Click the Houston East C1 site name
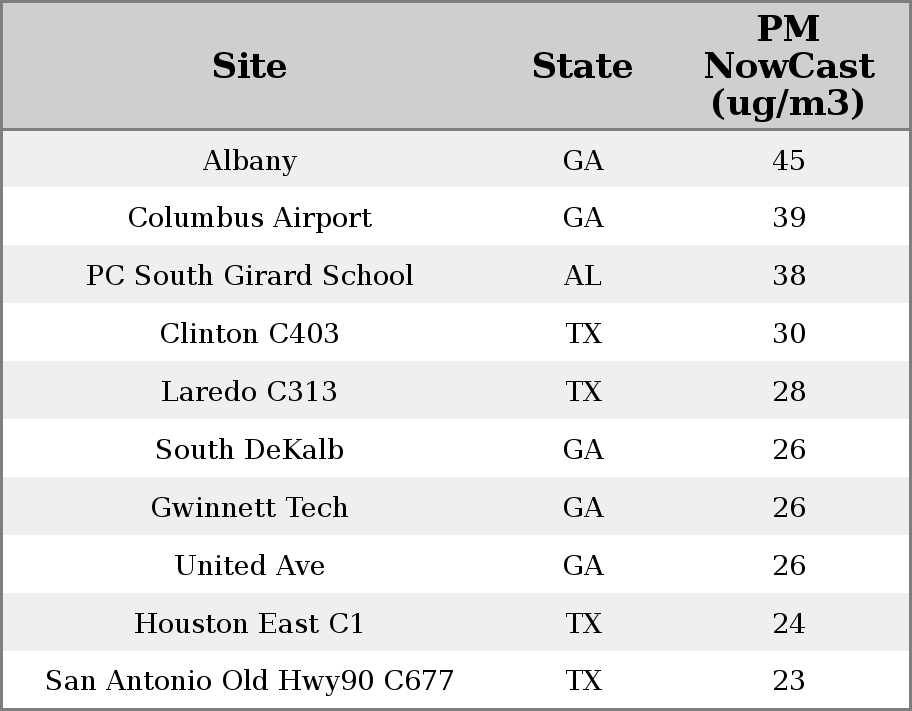912x711 pixels. (249, 624)
